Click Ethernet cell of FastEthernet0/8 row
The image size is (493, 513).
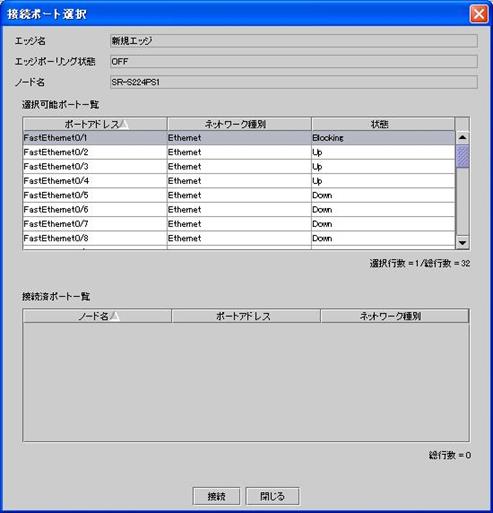tap(239, 238)
